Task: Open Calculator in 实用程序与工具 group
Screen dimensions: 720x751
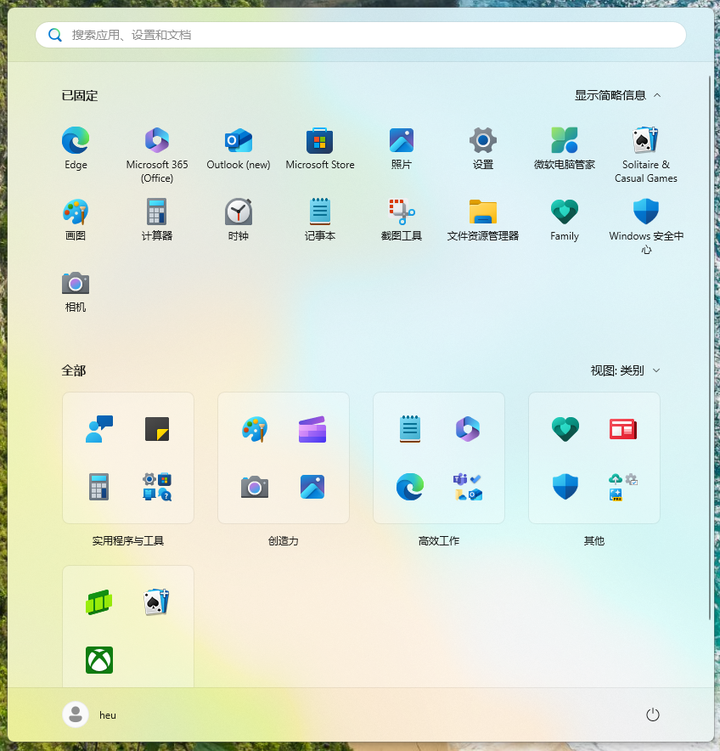Action: point(99,487)
